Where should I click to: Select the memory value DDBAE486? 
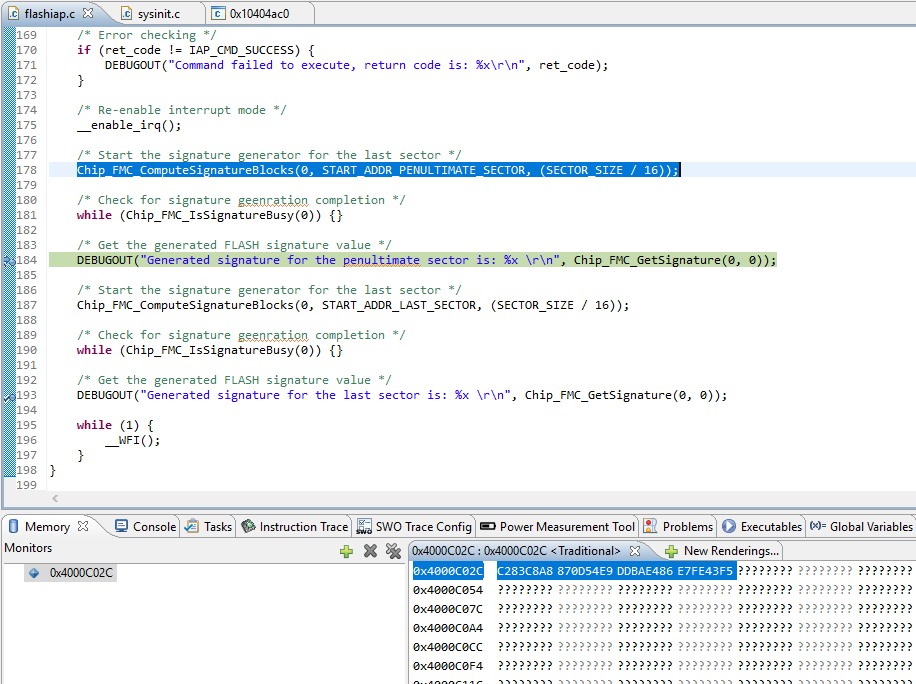(645, 571)
